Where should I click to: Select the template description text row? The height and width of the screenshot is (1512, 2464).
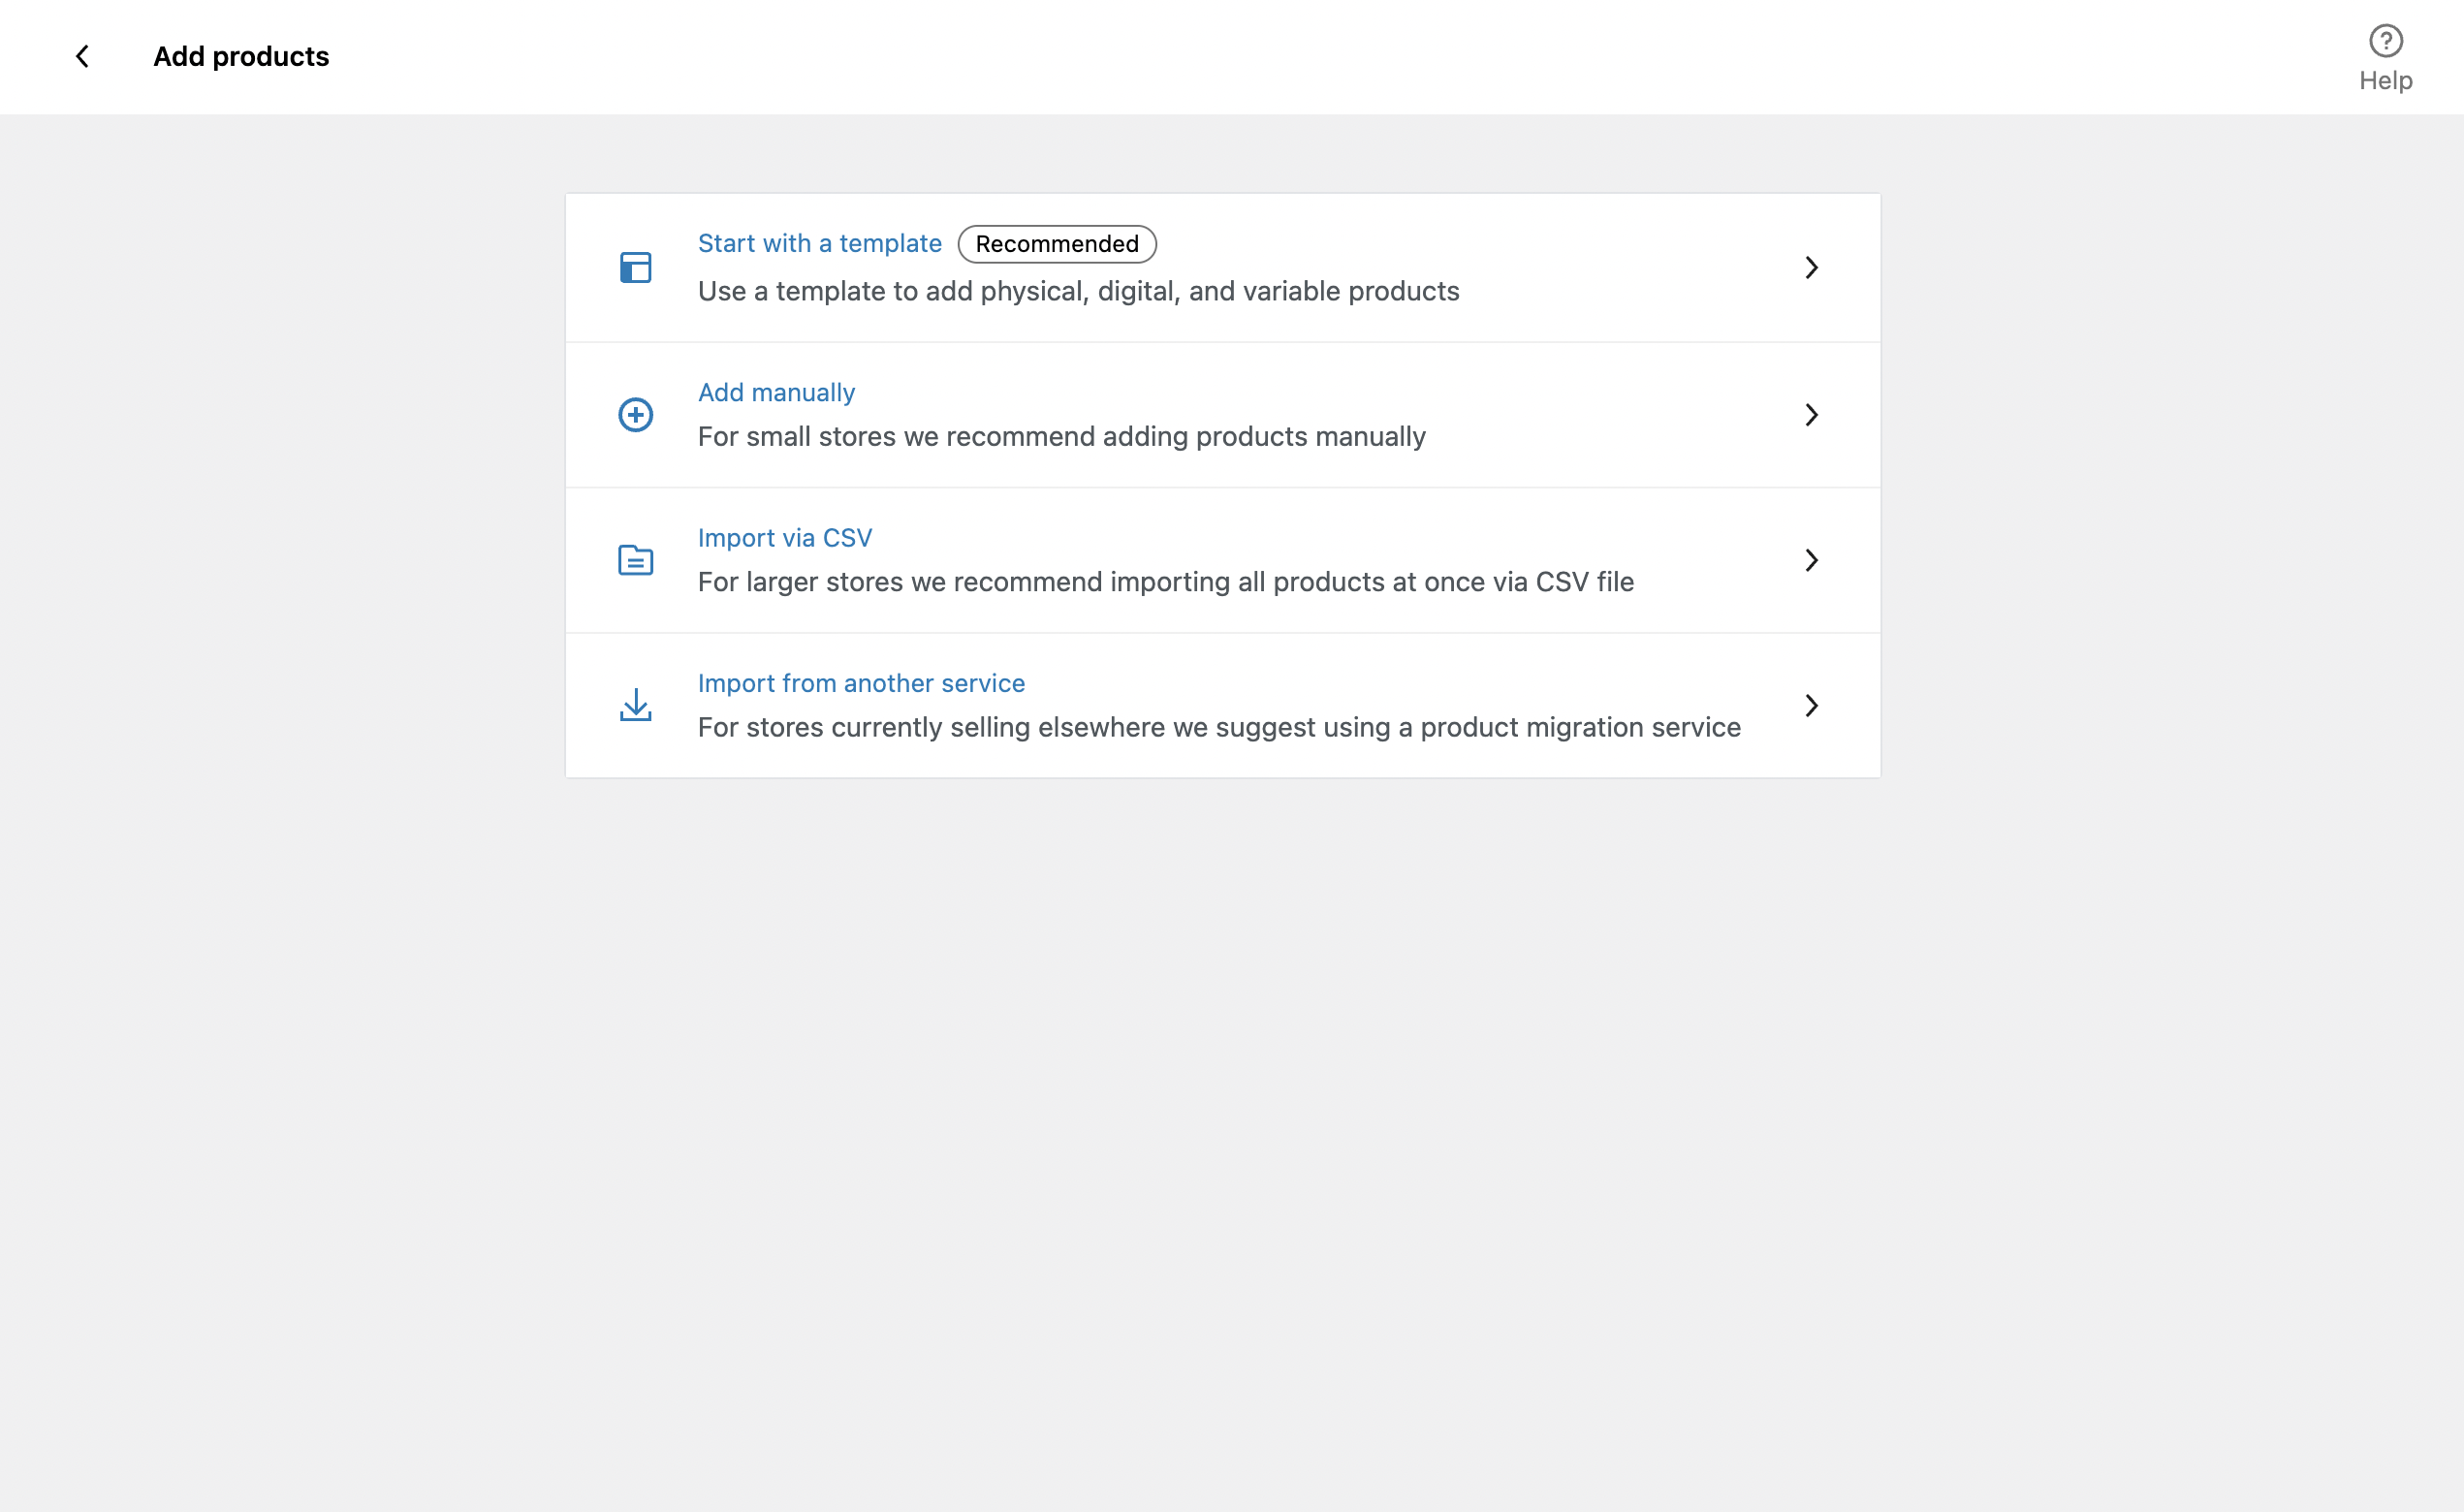coord(1078,292)
